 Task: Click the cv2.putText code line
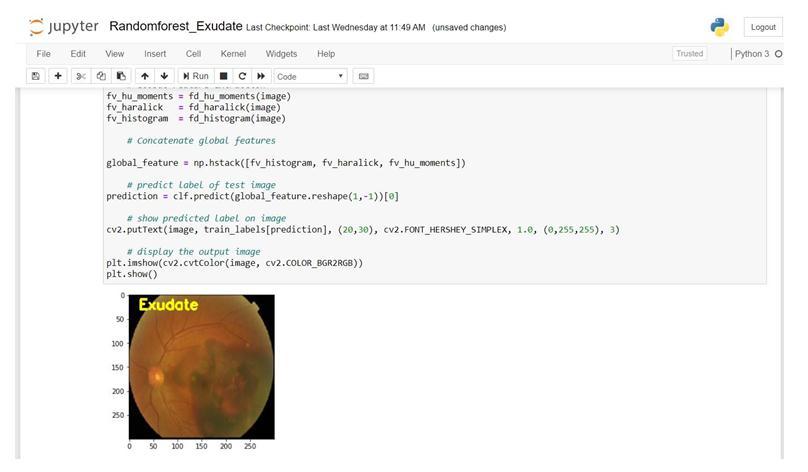[x=363, y=230]
